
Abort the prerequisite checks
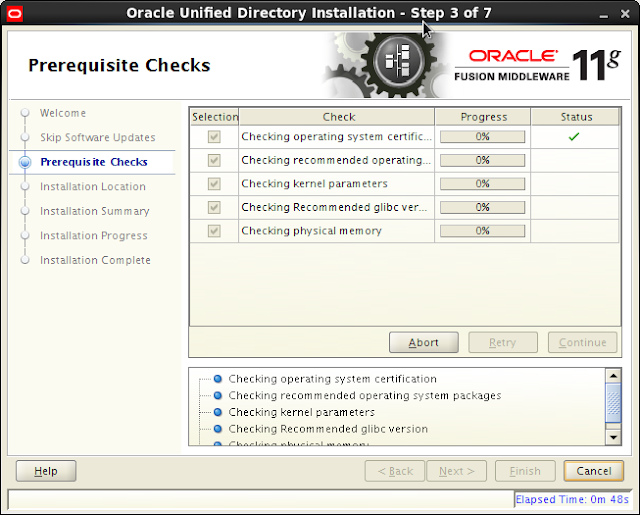424,342
